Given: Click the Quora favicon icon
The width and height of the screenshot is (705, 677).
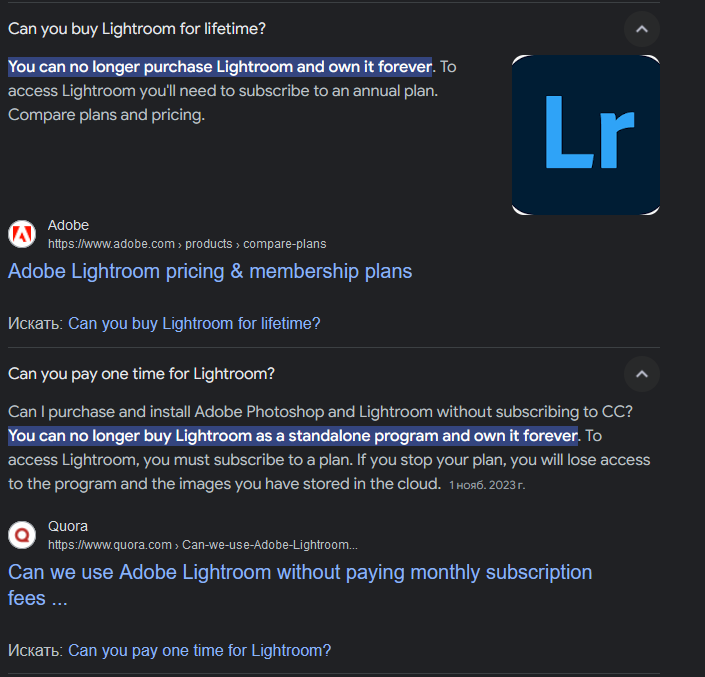Looking at the screenshot, I should pyautogui.click(x=22, y=535).
